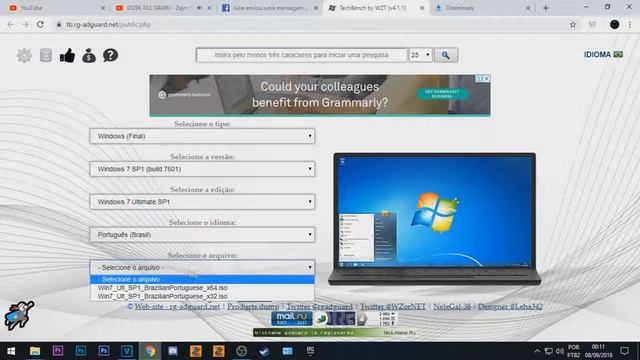Click the volume icon in the system tray
This screenshot has height=360, width=640.
click(x=560, y=351)
